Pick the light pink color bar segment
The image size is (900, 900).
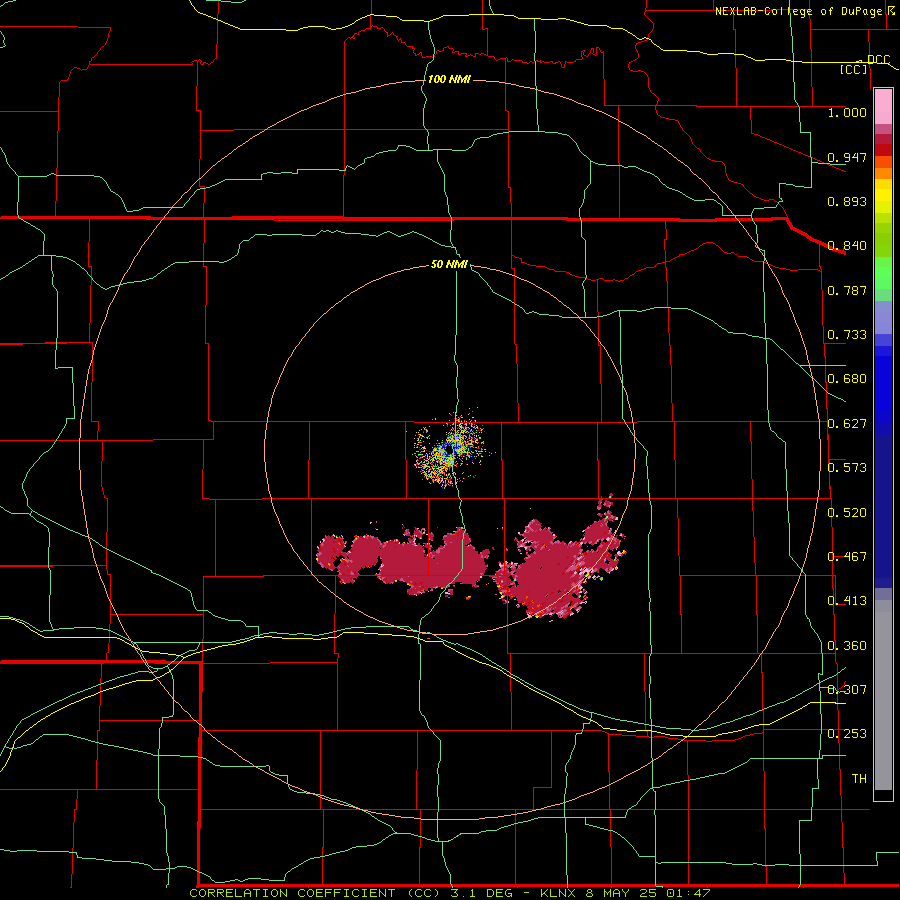(883, 107)
